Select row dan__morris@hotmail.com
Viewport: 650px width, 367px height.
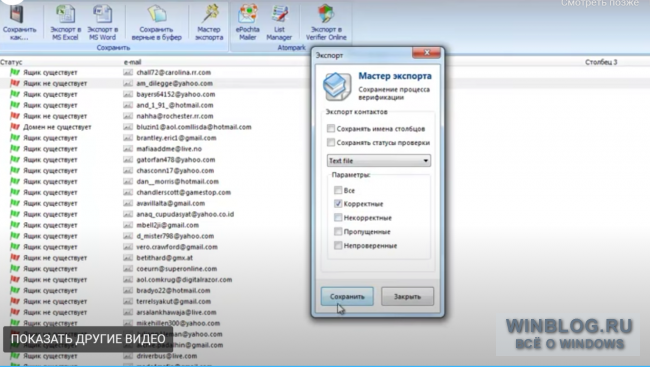pos(177,181)
